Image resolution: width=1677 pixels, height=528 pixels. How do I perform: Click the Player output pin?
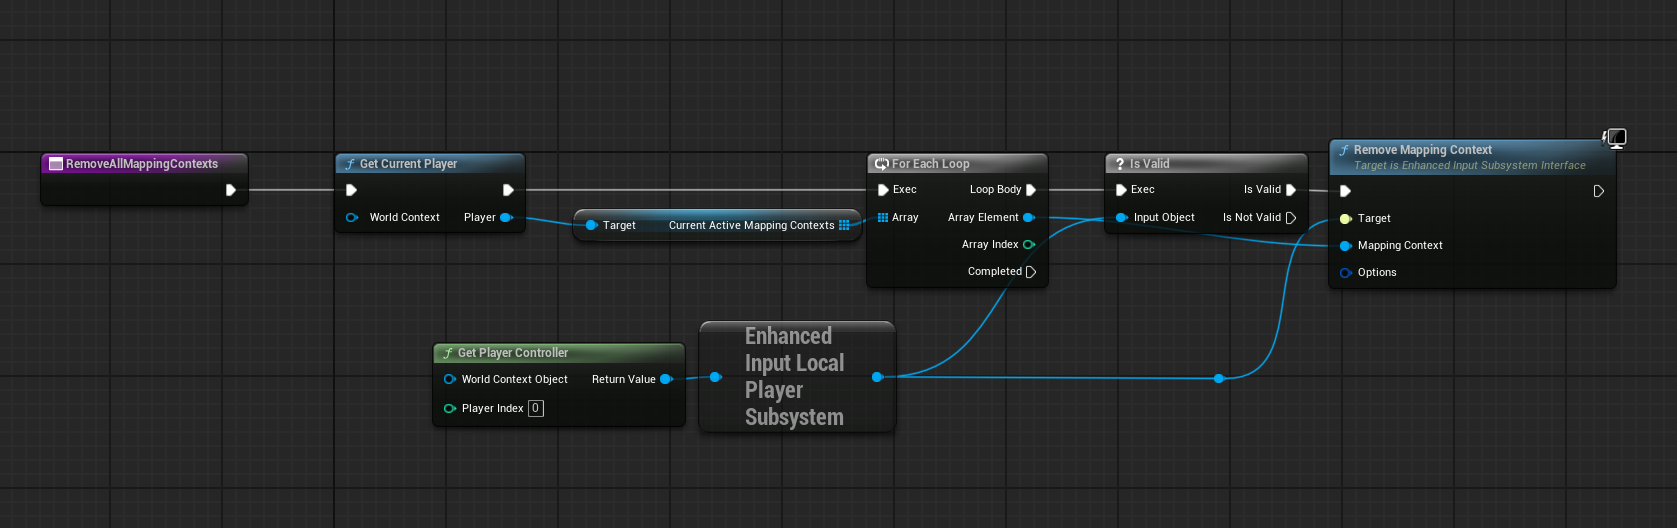[506, 217]
